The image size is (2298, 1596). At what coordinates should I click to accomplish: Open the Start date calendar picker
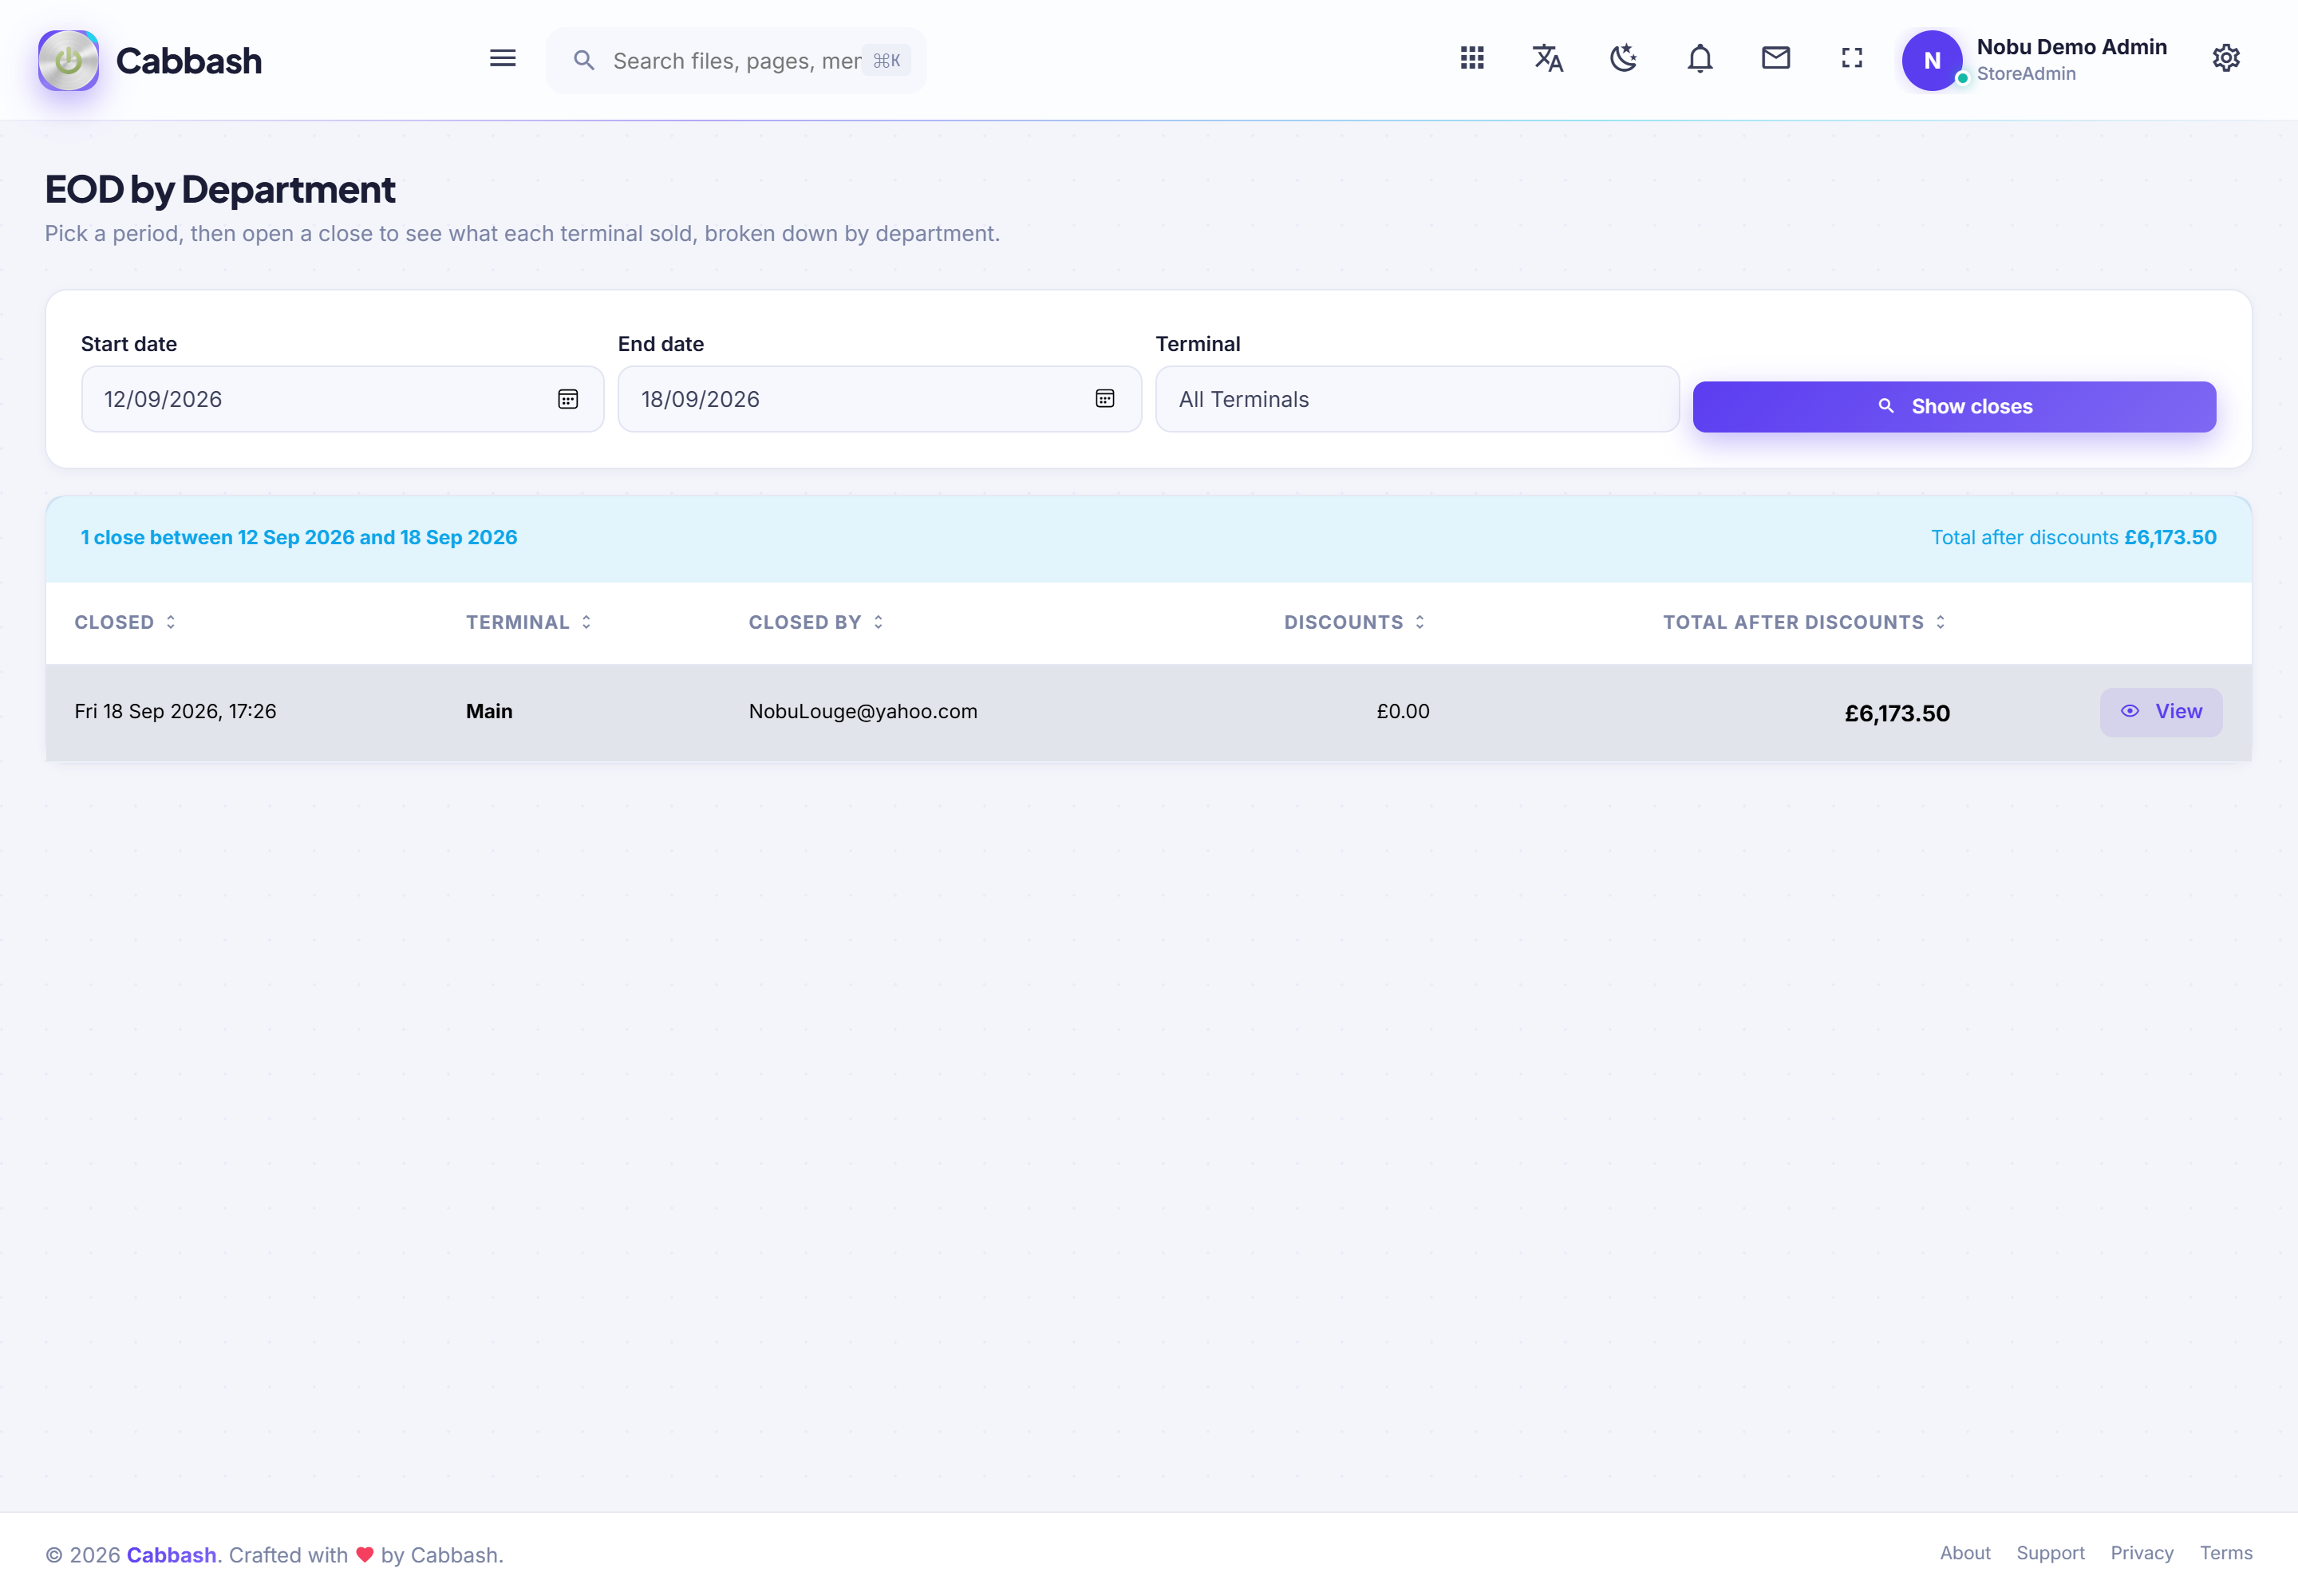[x=568, y=399]
